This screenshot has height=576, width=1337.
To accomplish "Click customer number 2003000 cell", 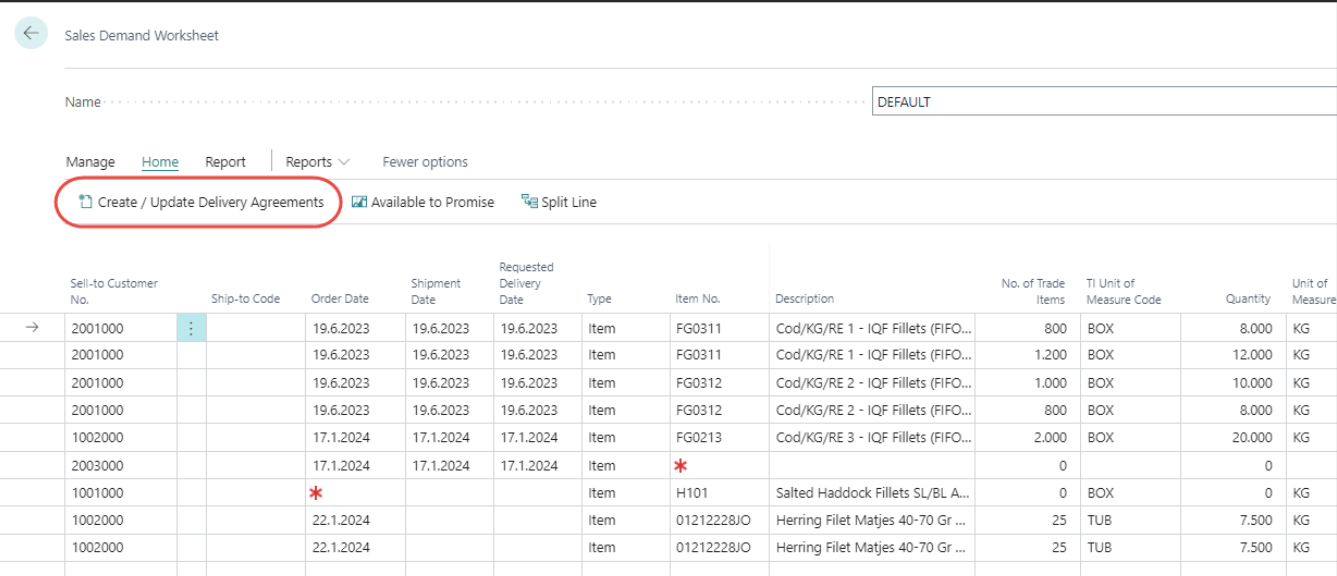I will [x=120, y=466].
